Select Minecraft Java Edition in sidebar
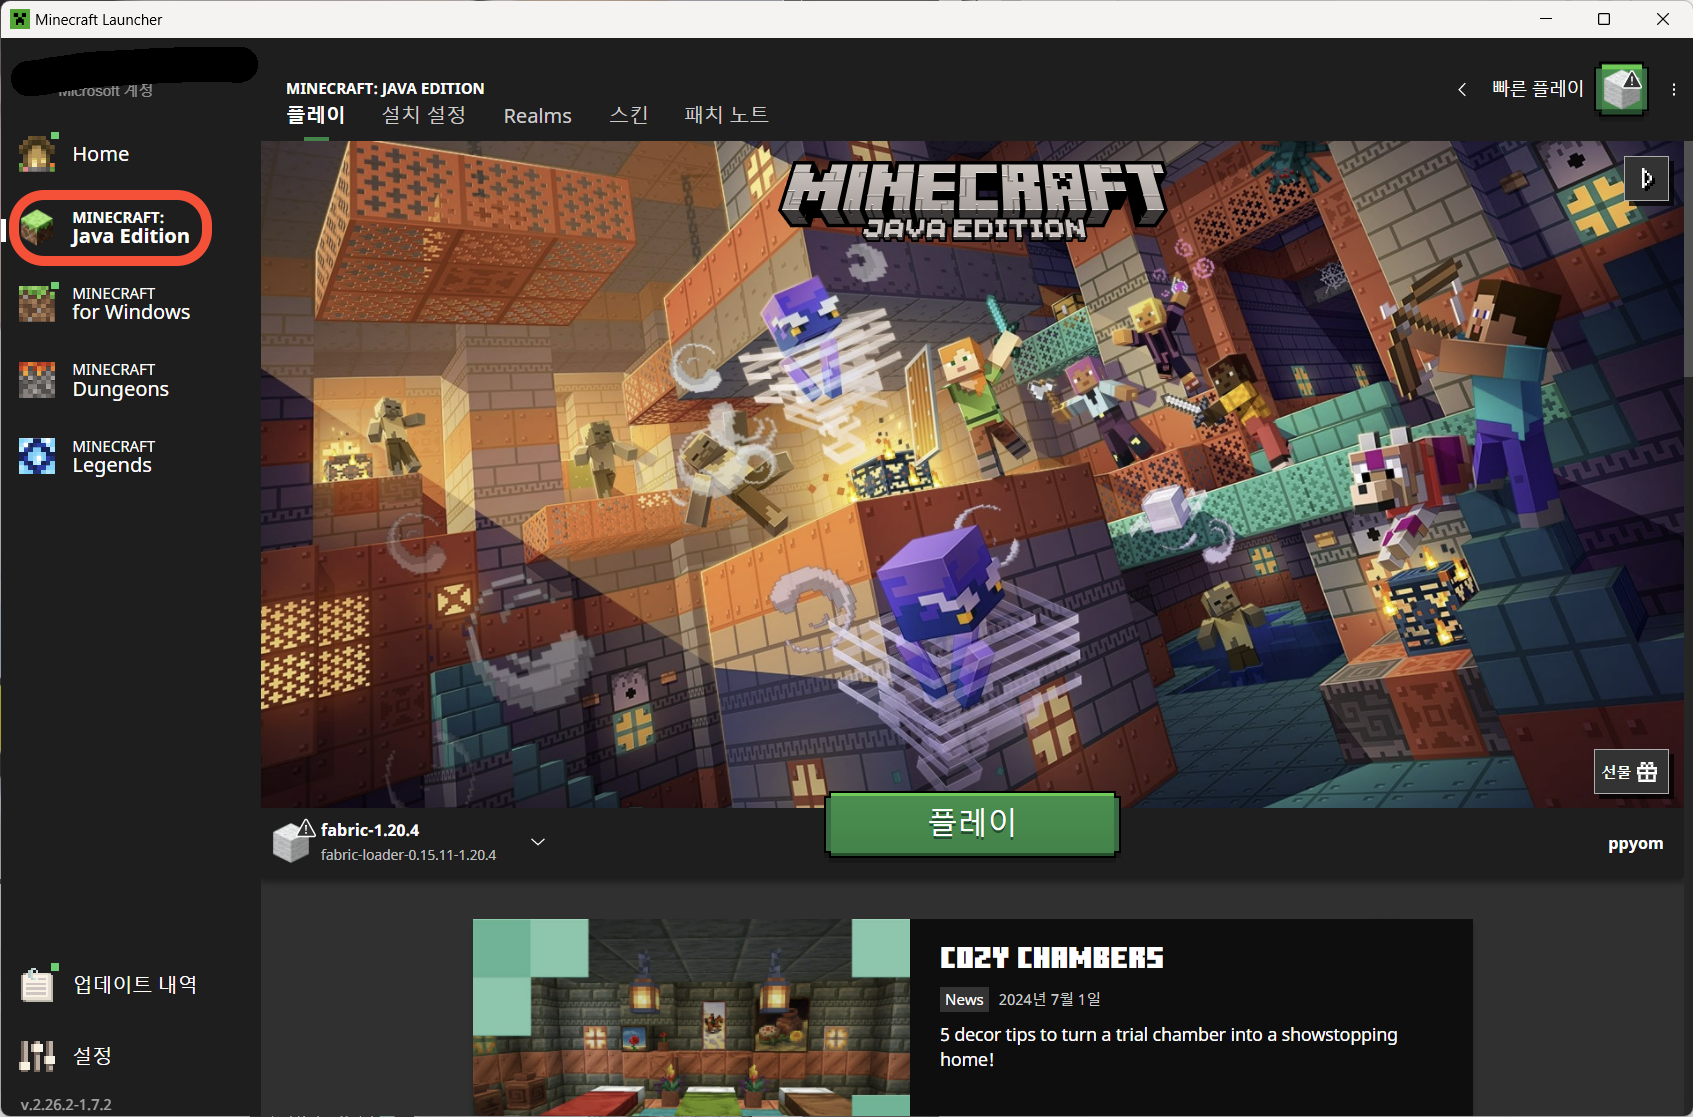 point(110,228)
